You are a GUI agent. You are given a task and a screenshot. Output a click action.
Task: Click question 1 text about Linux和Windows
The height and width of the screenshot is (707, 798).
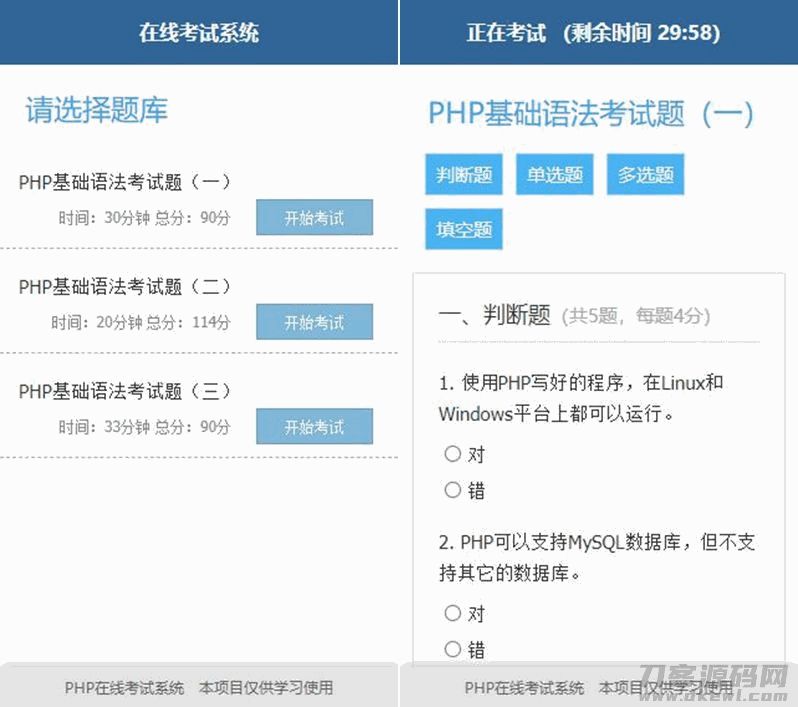point(581,397)
